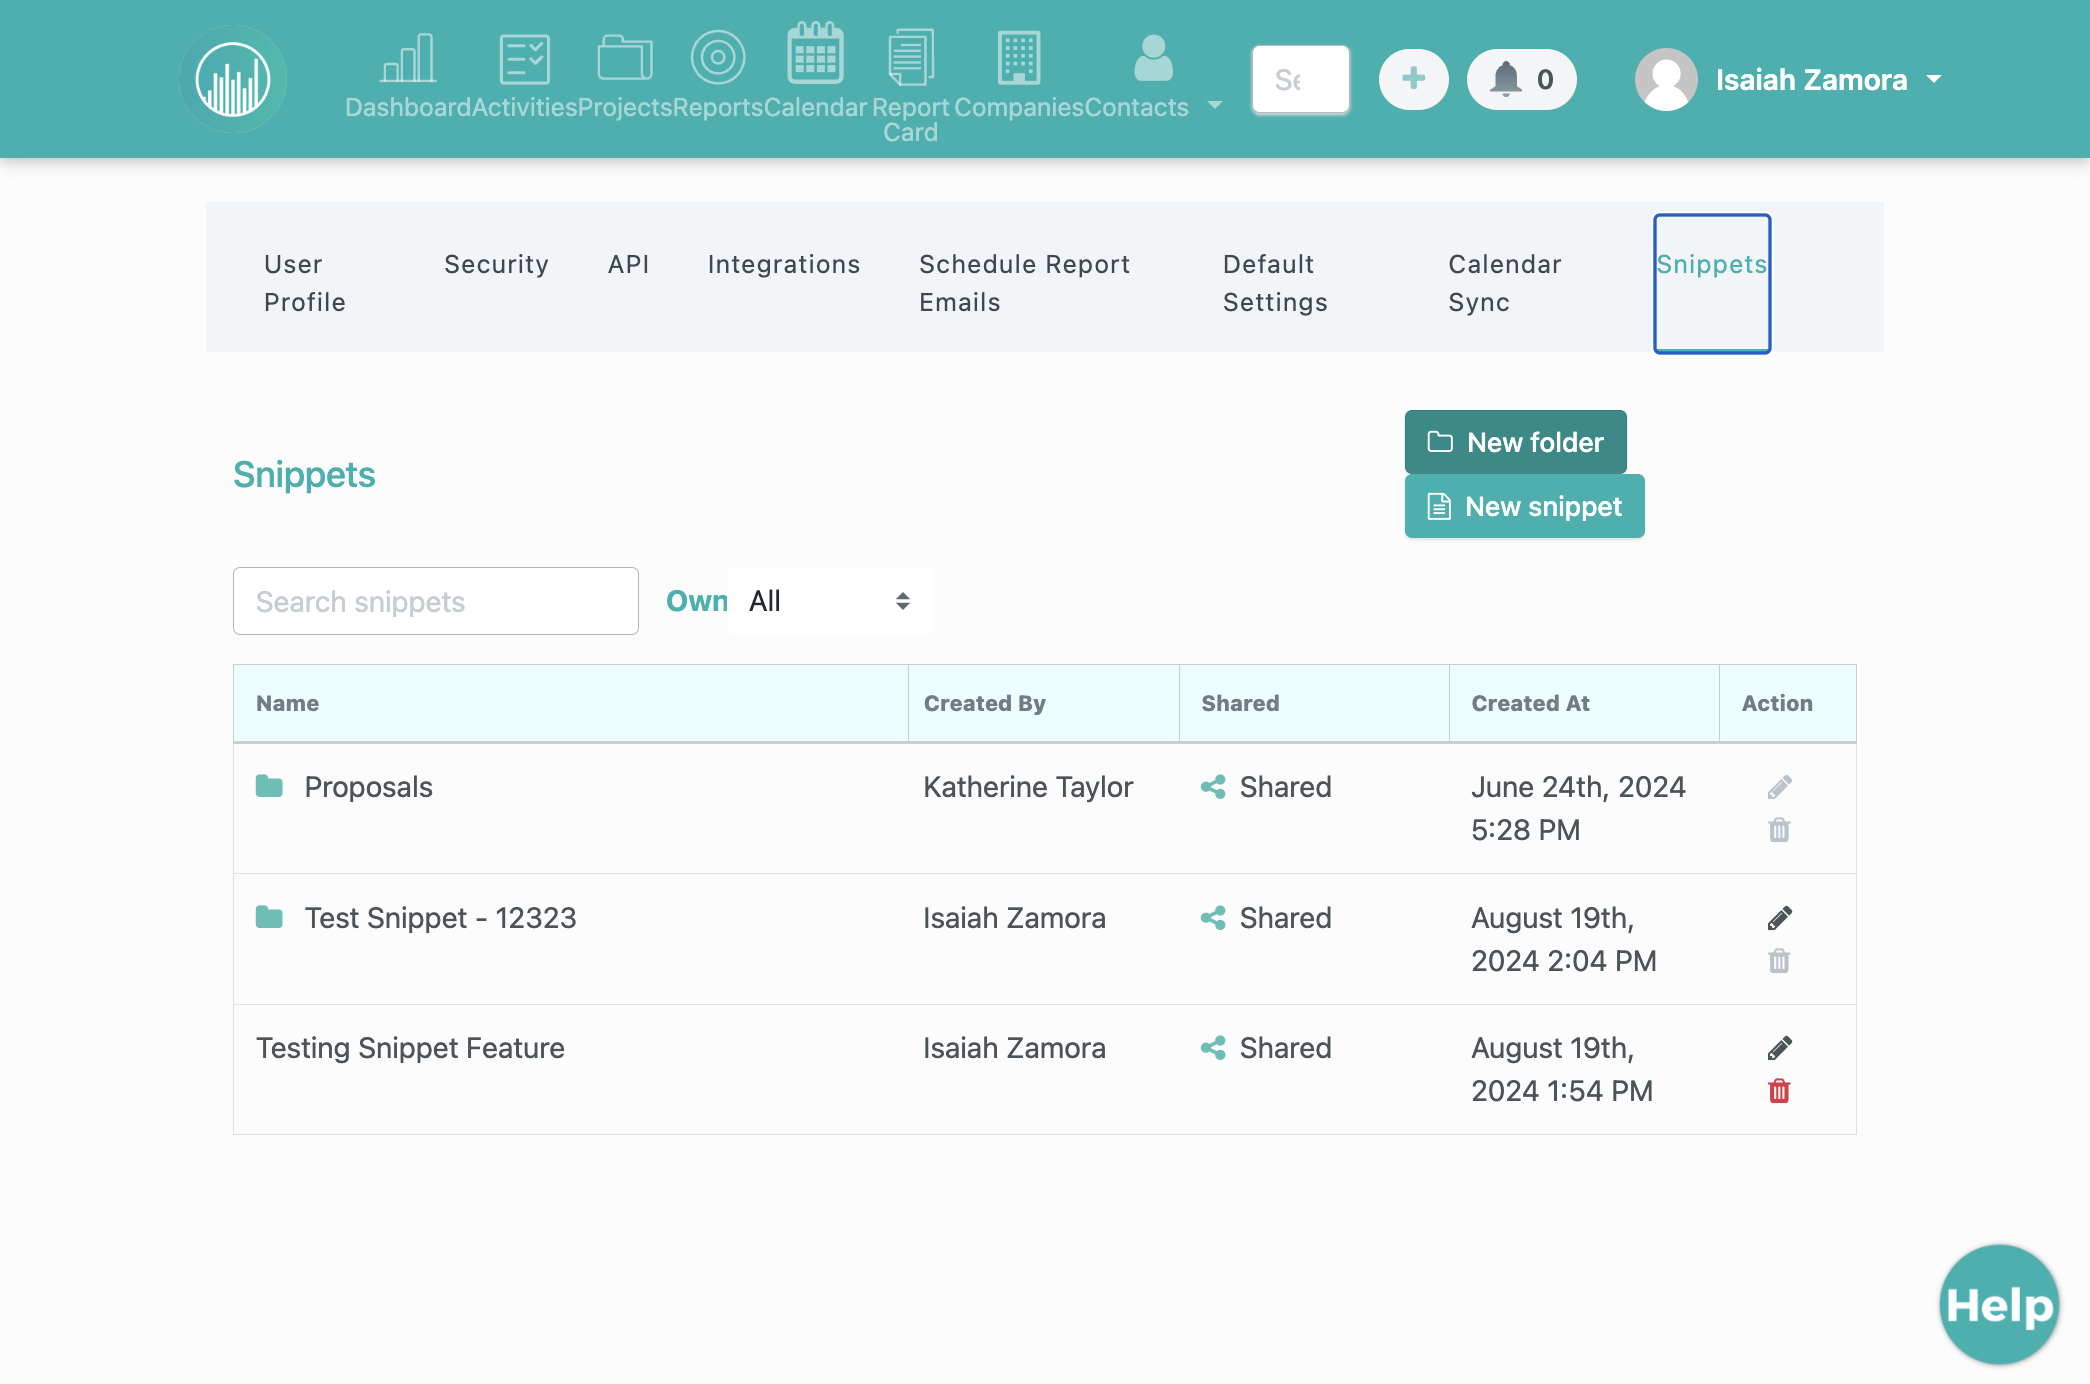Open the Reports target icon
Viewport: 2090px width, 1384px height.
[718, 58]
